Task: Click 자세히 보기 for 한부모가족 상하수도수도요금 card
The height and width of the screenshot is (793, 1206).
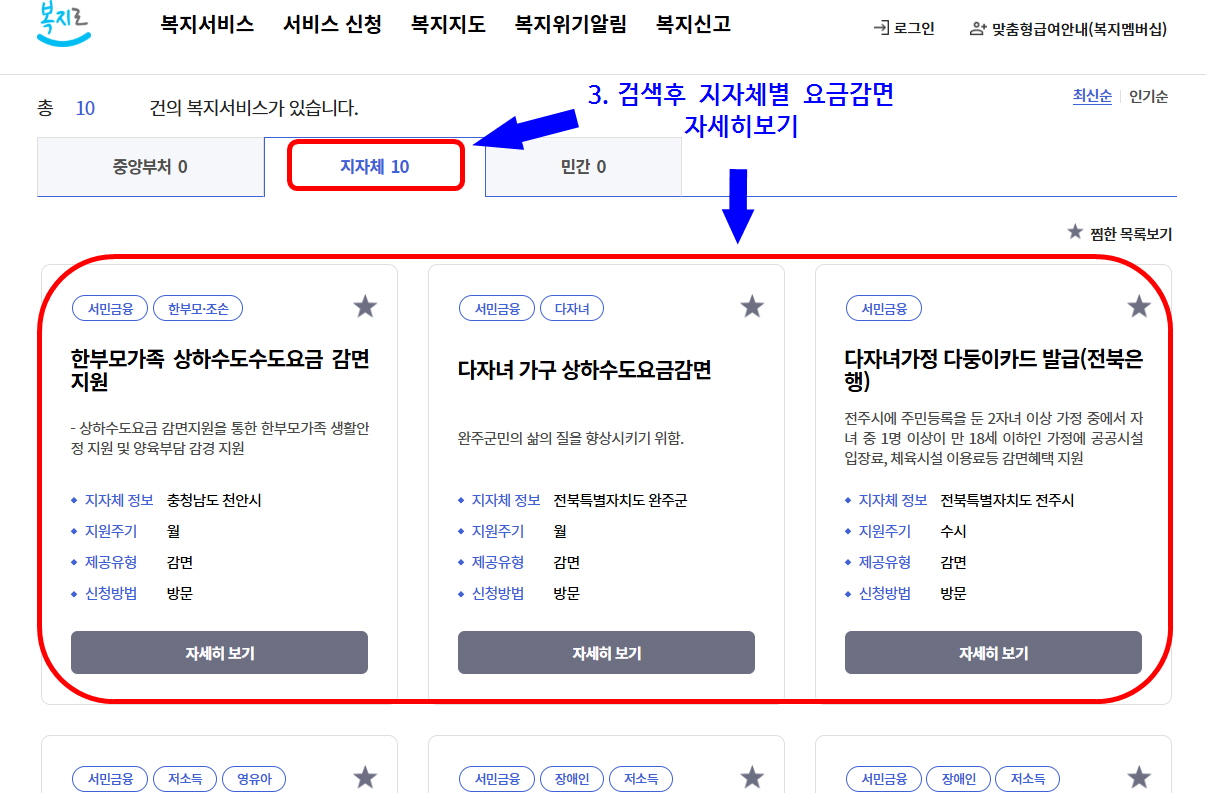Action: tap(219, 653)
